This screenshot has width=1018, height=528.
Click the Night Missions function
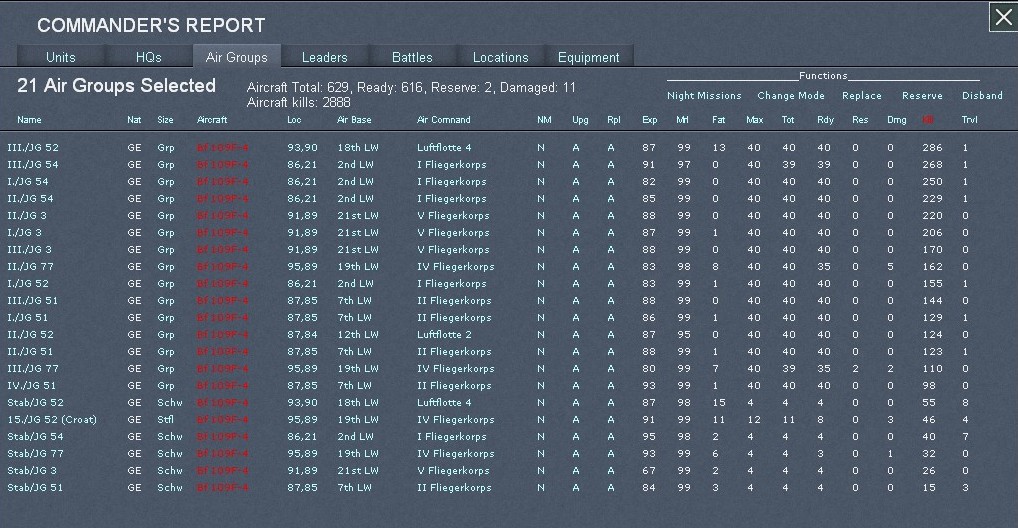click(x=704, y=96)
